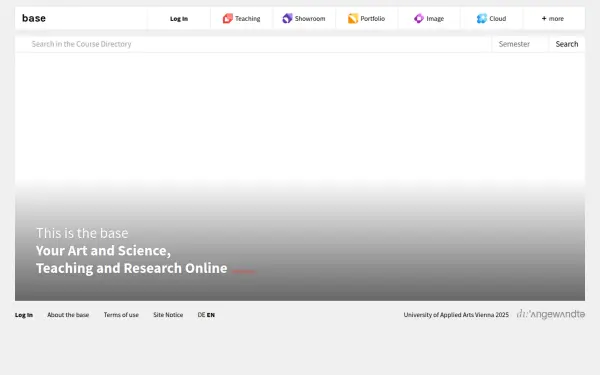
Task: Click the Search button
Action: click(567, 44)
